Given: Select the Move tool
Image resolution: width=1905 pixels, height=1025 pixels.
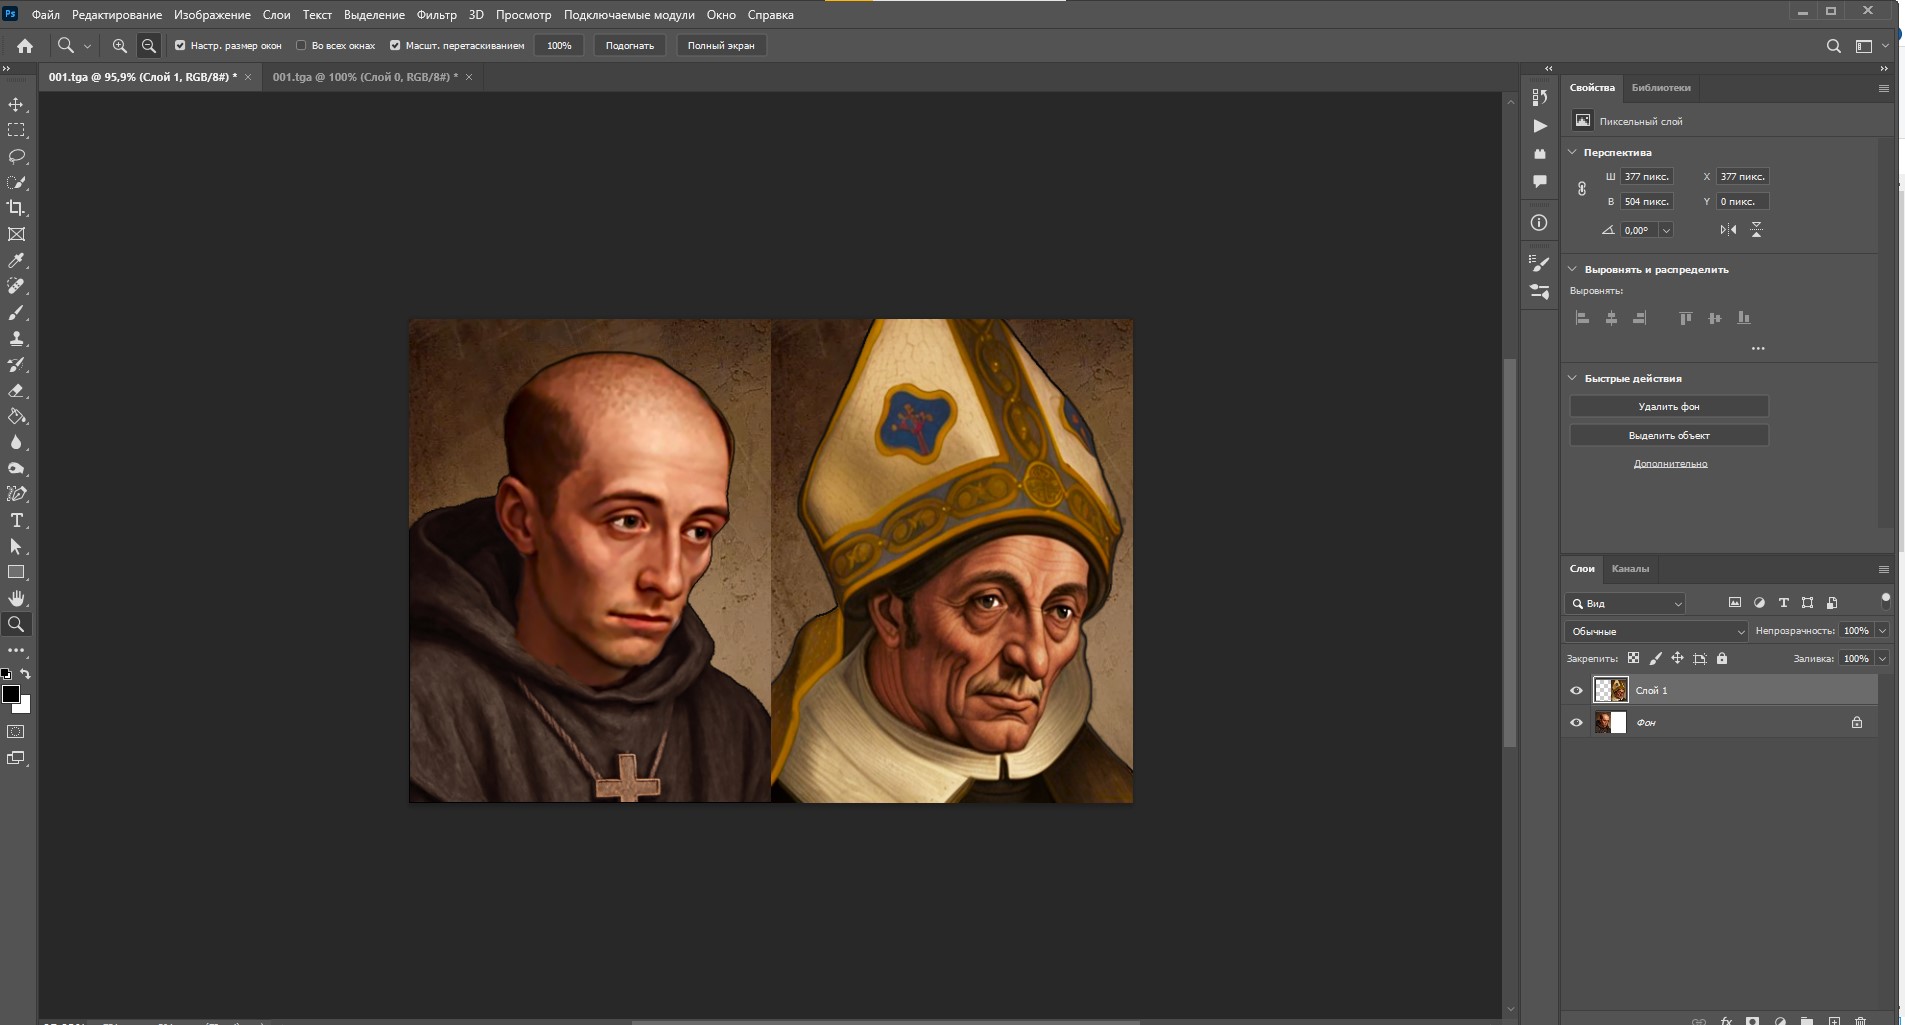Looking at the screenshot, I should click(16, 105).
